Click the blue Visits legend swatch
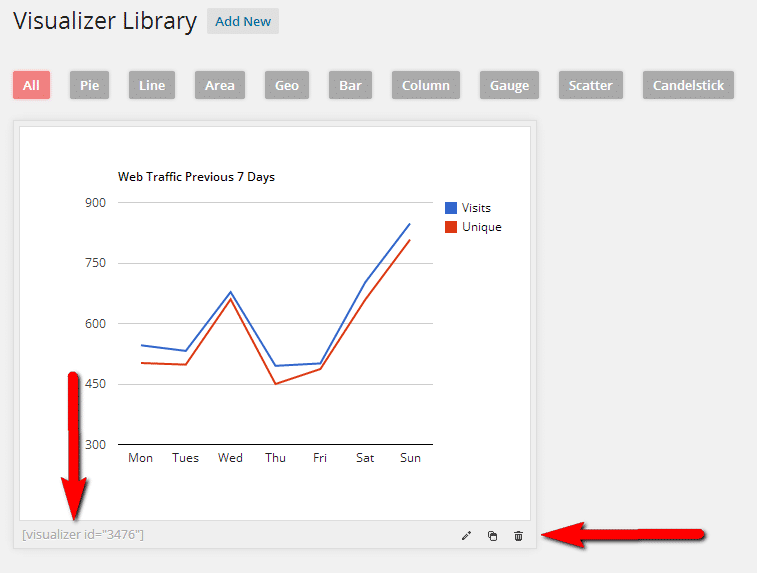 451,208
